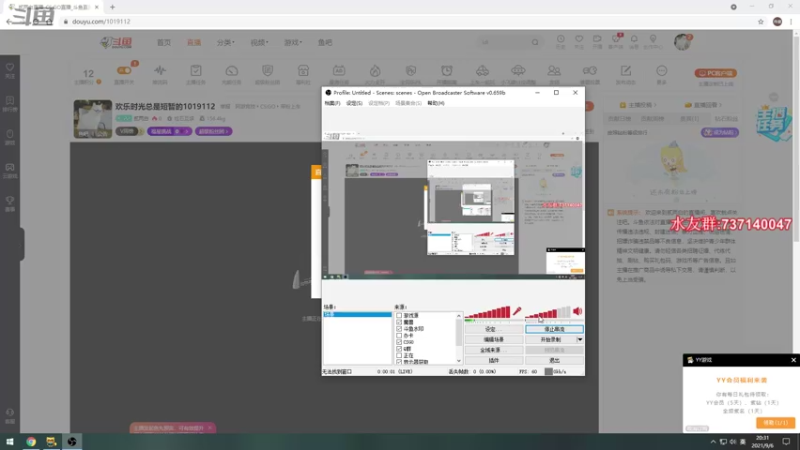Screen dimensions: 800x450
Task: Toggle the Q群 source checkbox
Action: (x=399, y=349)
